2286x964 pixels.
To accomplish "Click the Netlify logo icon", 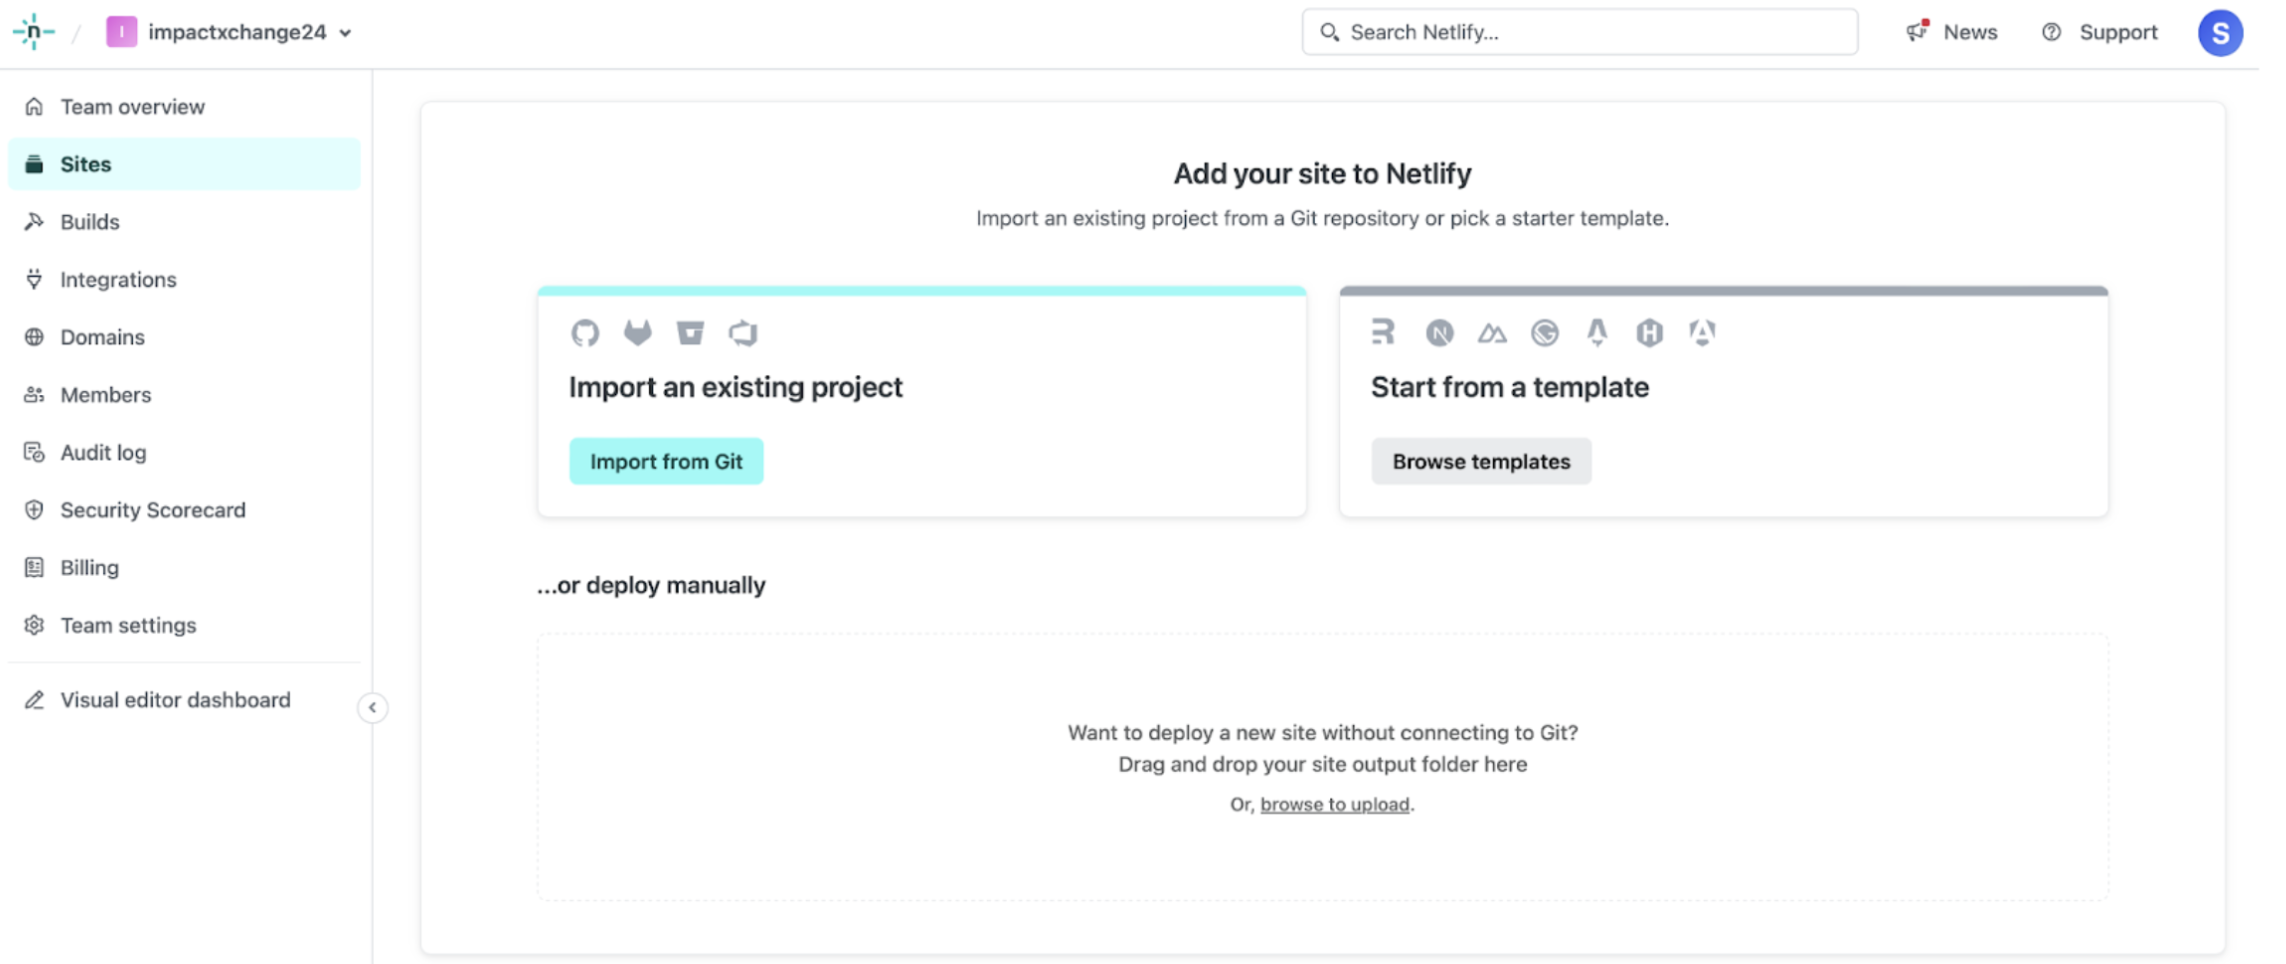I will pos(33,32).
